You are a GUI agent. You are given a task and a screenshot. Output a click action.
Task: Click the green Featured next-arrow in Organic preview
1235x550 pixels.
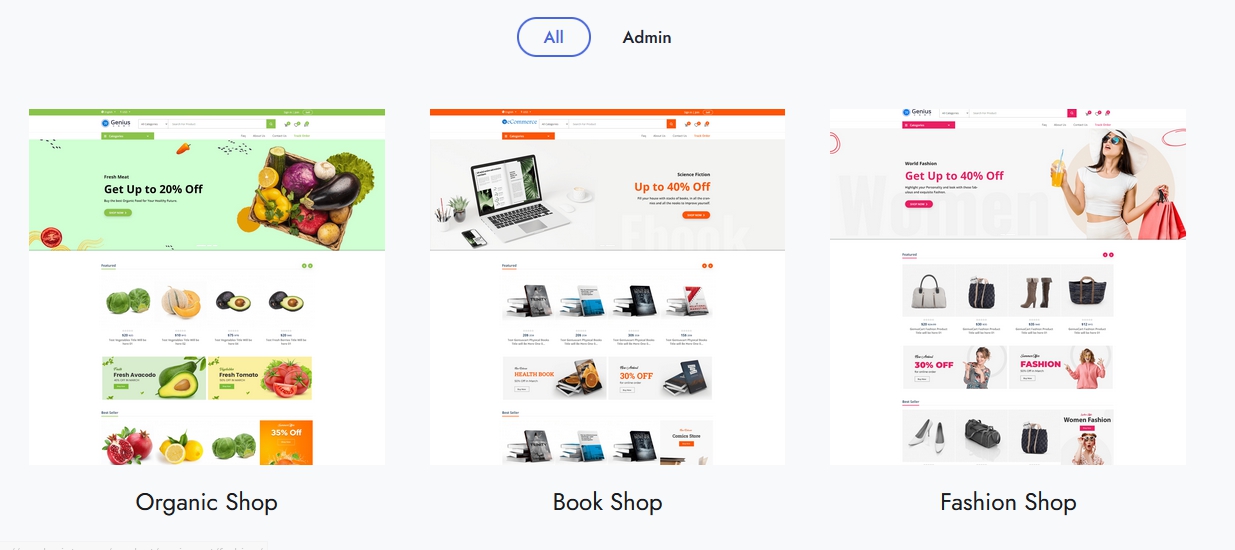click(x=310, y=266)
